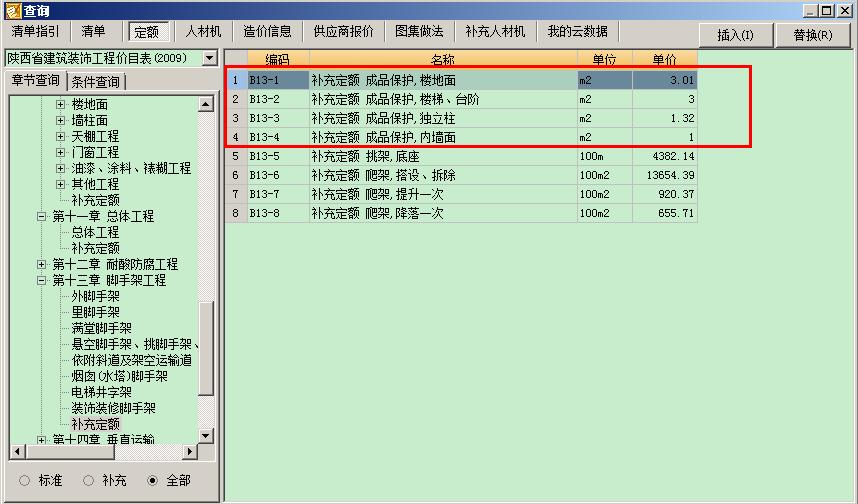Select the 里脚手架 tree item
858x504 pixels.
96,312
